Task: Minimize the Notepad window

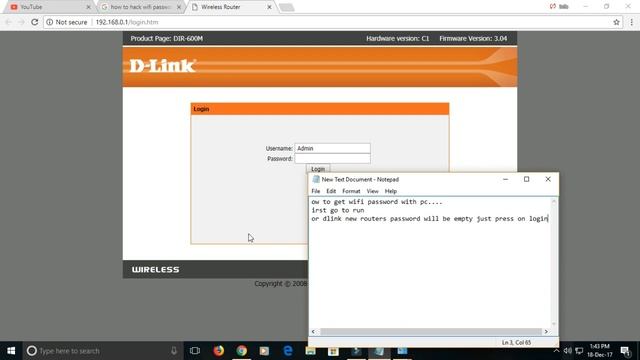Action: (x=505, y=179)
